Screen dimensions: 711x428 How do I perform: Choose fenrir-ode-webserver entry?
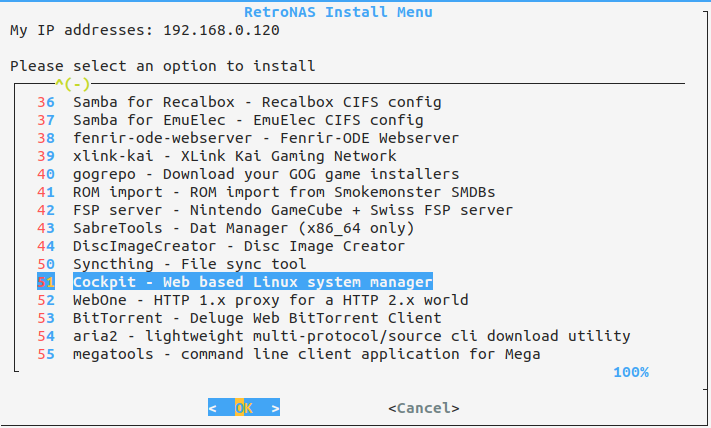248,138
